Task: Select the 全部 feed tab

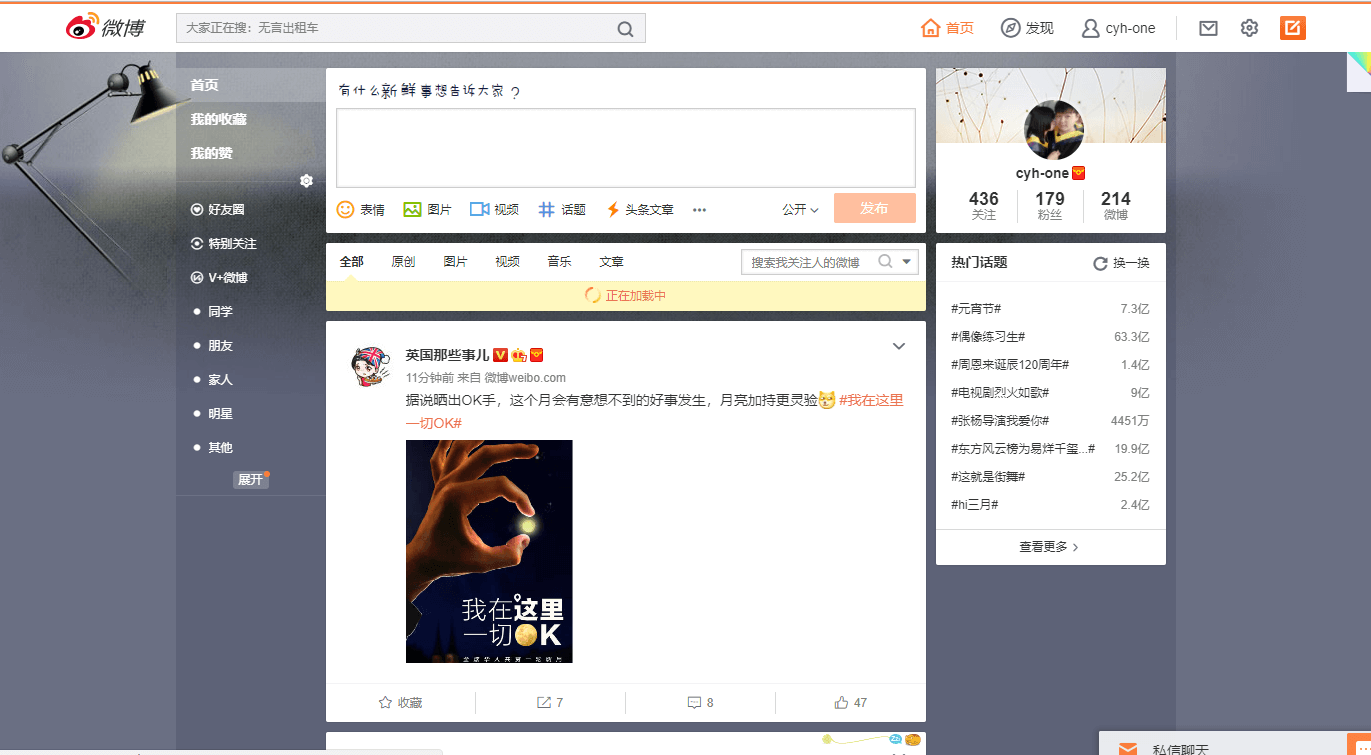Action: coord(351,262)
